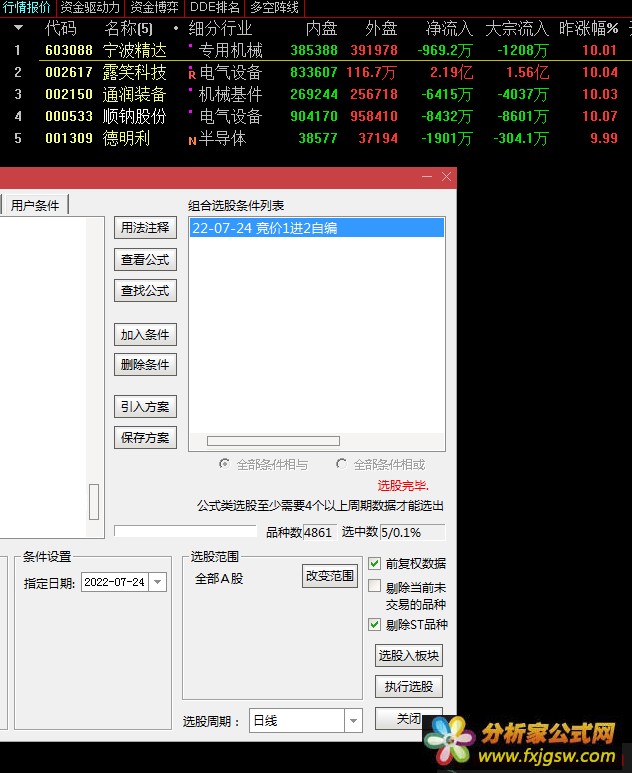Minimize the stock selector dialog
Screen dimensions: 632x773
pos(427,176)
